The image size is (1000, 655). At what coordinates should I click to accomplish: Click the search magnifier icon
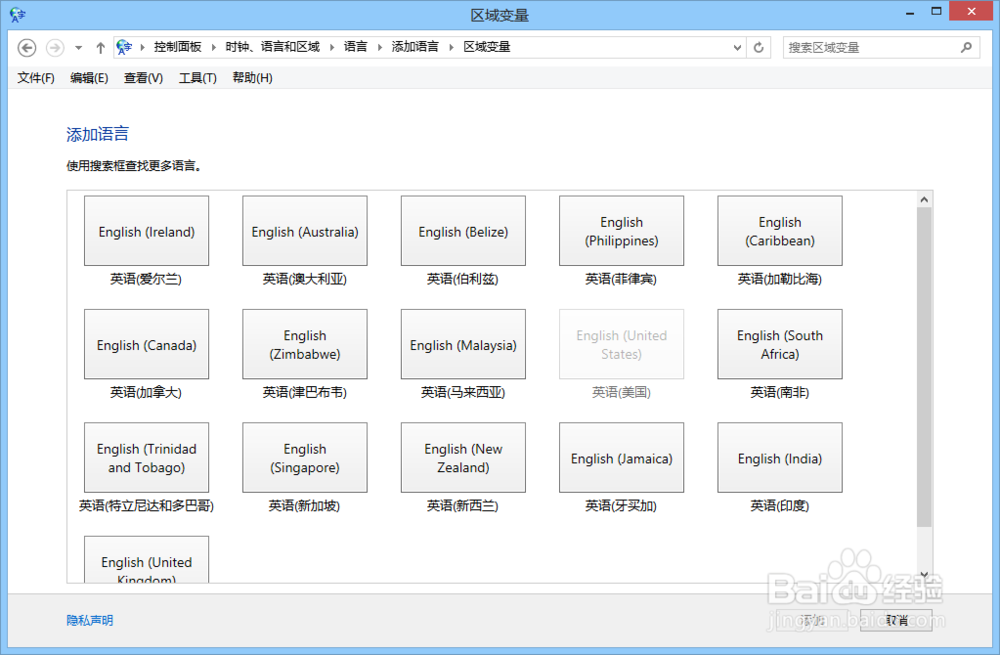pos(966,47)
